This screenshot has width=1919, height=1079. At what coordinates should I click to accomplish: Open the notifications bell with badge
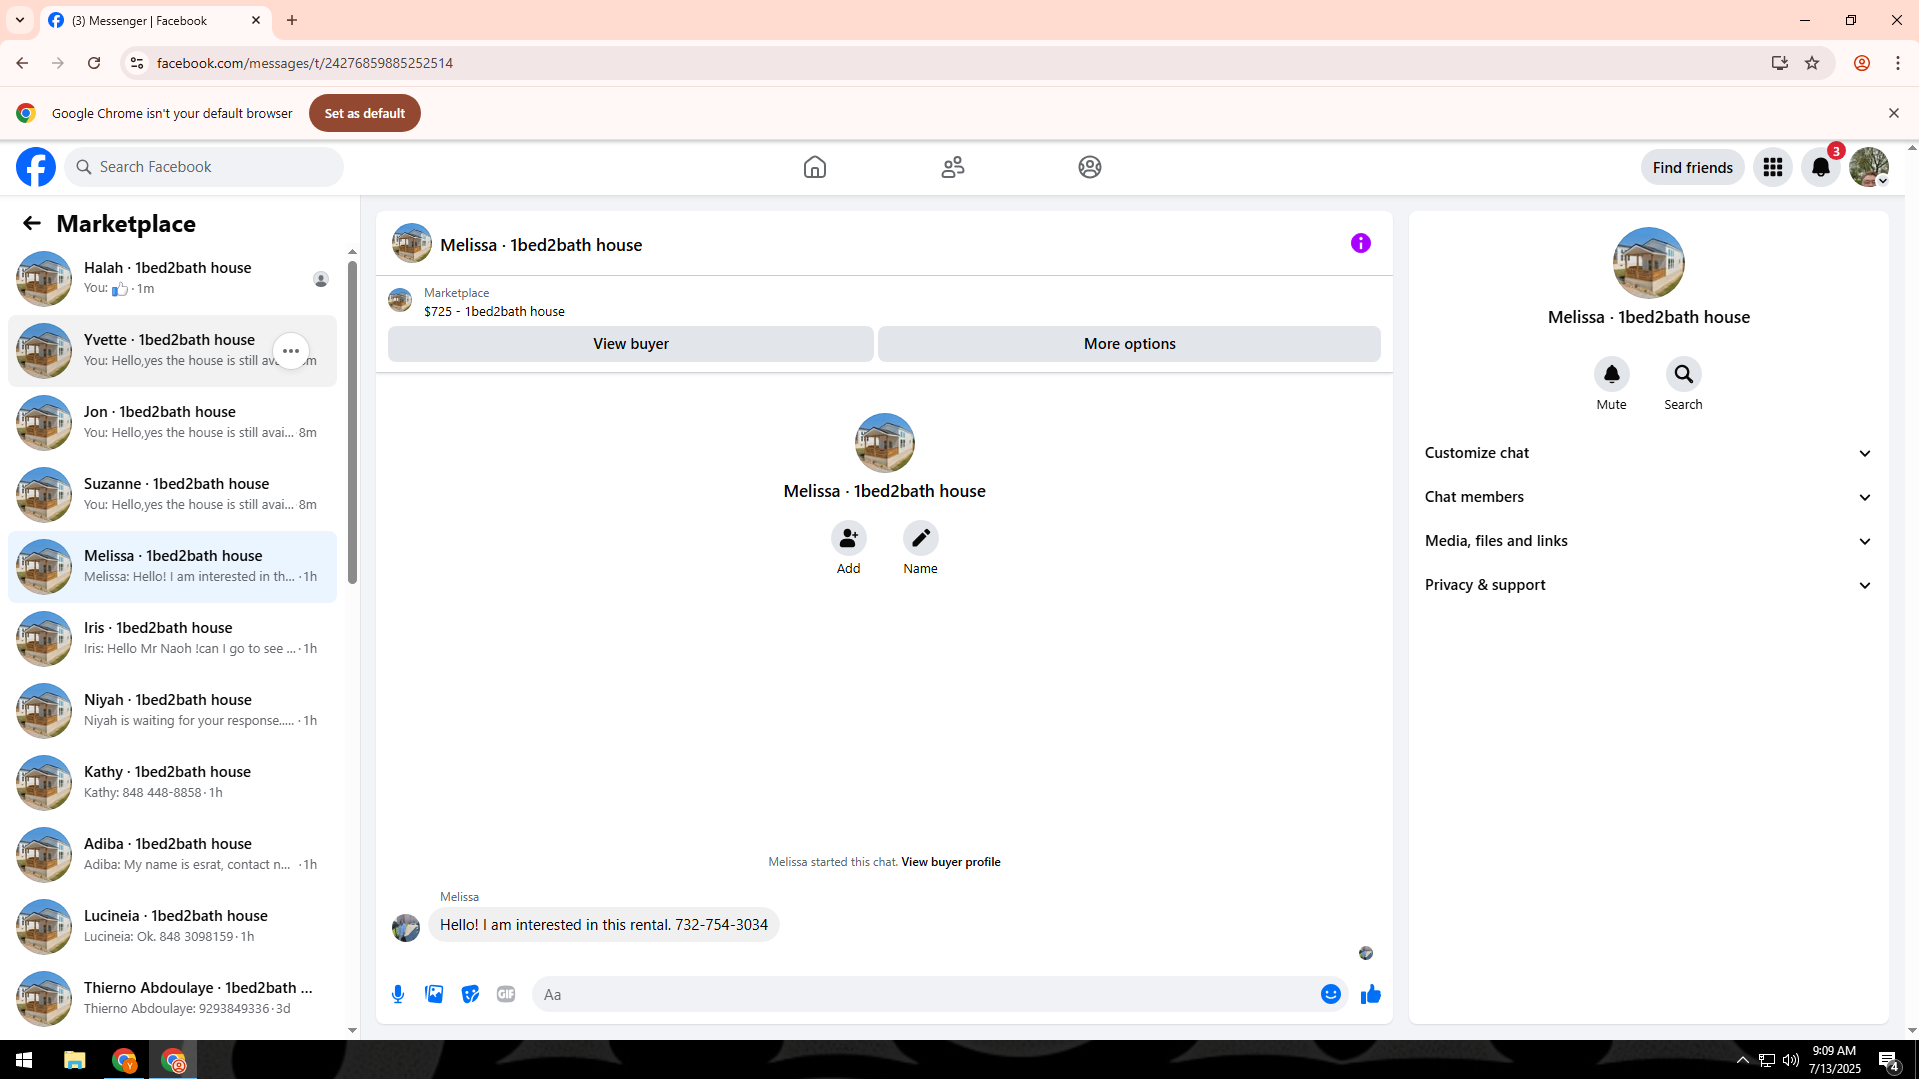tap(1821, 167)
